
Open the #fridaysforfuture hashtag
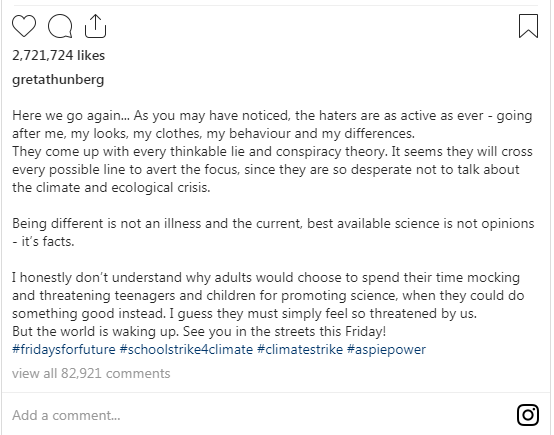64,349
